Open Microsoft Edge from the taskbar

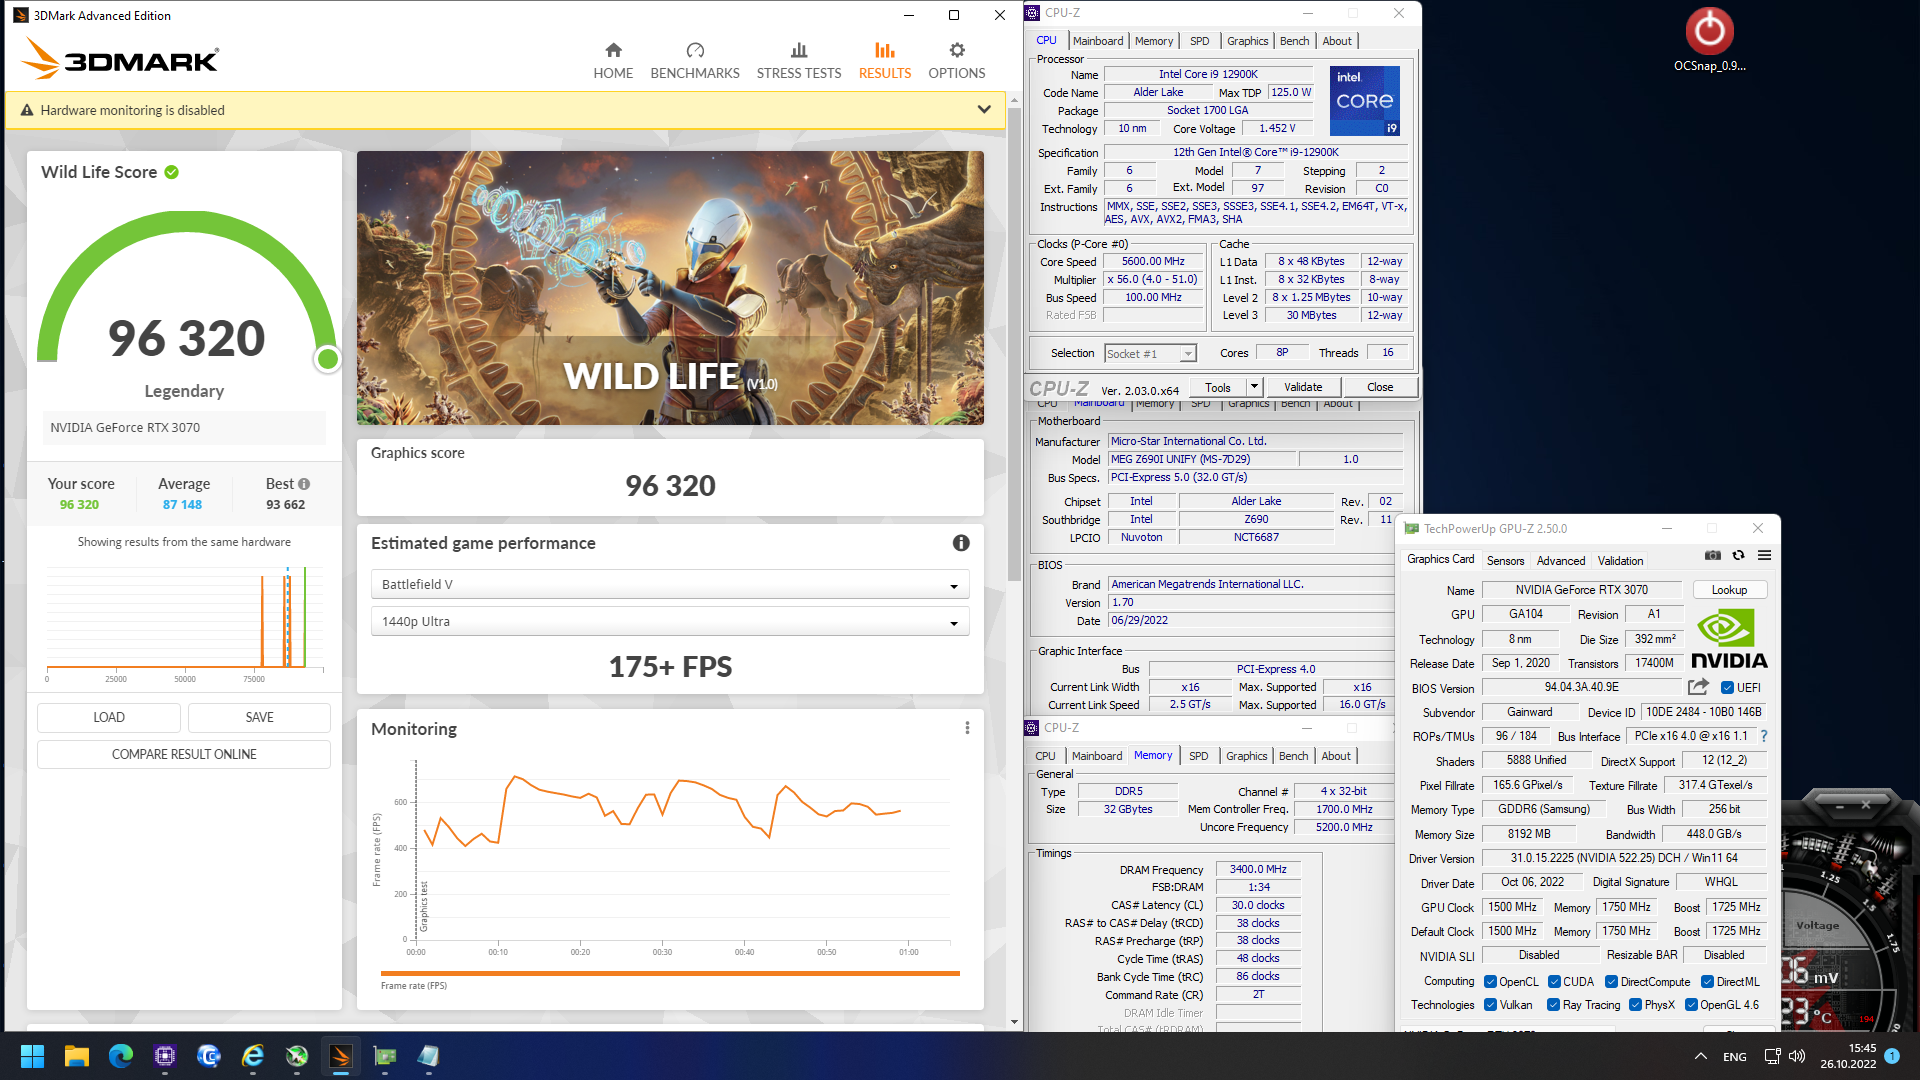click(121, 1056)
